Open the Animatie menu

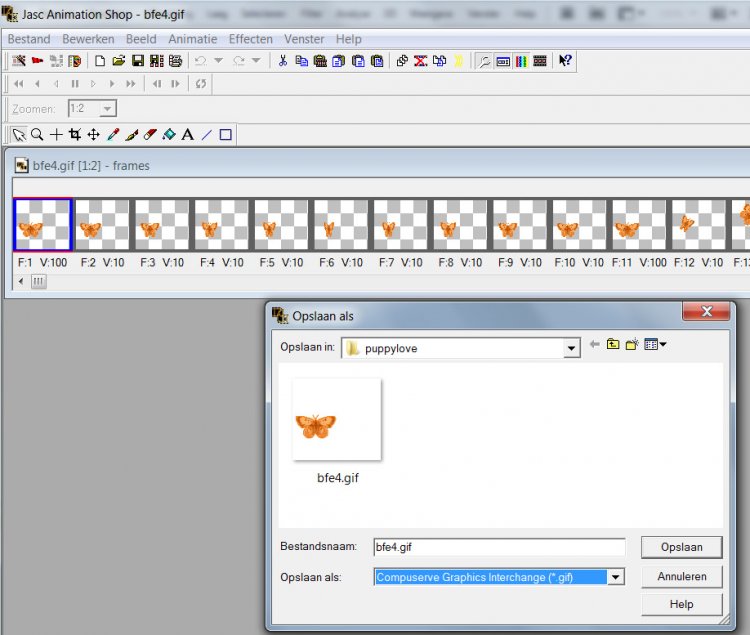[x=192, y=39]
